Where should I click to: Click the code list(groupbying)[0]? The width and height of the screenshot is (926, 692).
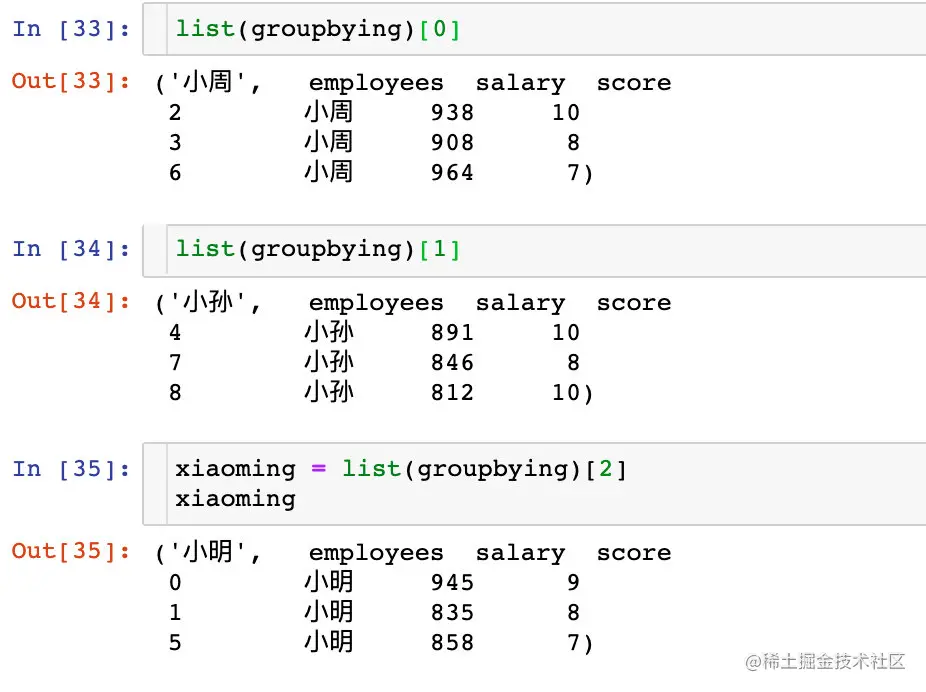318,29
